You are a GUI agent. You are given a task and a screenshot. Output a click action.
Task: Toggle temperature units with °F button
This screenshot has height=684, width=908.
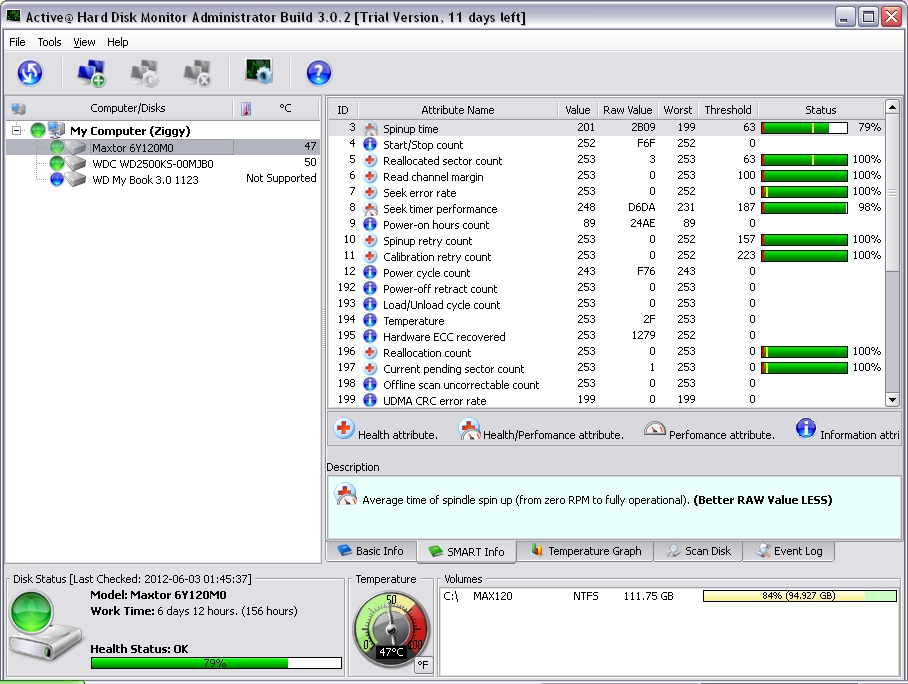pyautogui.click(x=423, y=664)
